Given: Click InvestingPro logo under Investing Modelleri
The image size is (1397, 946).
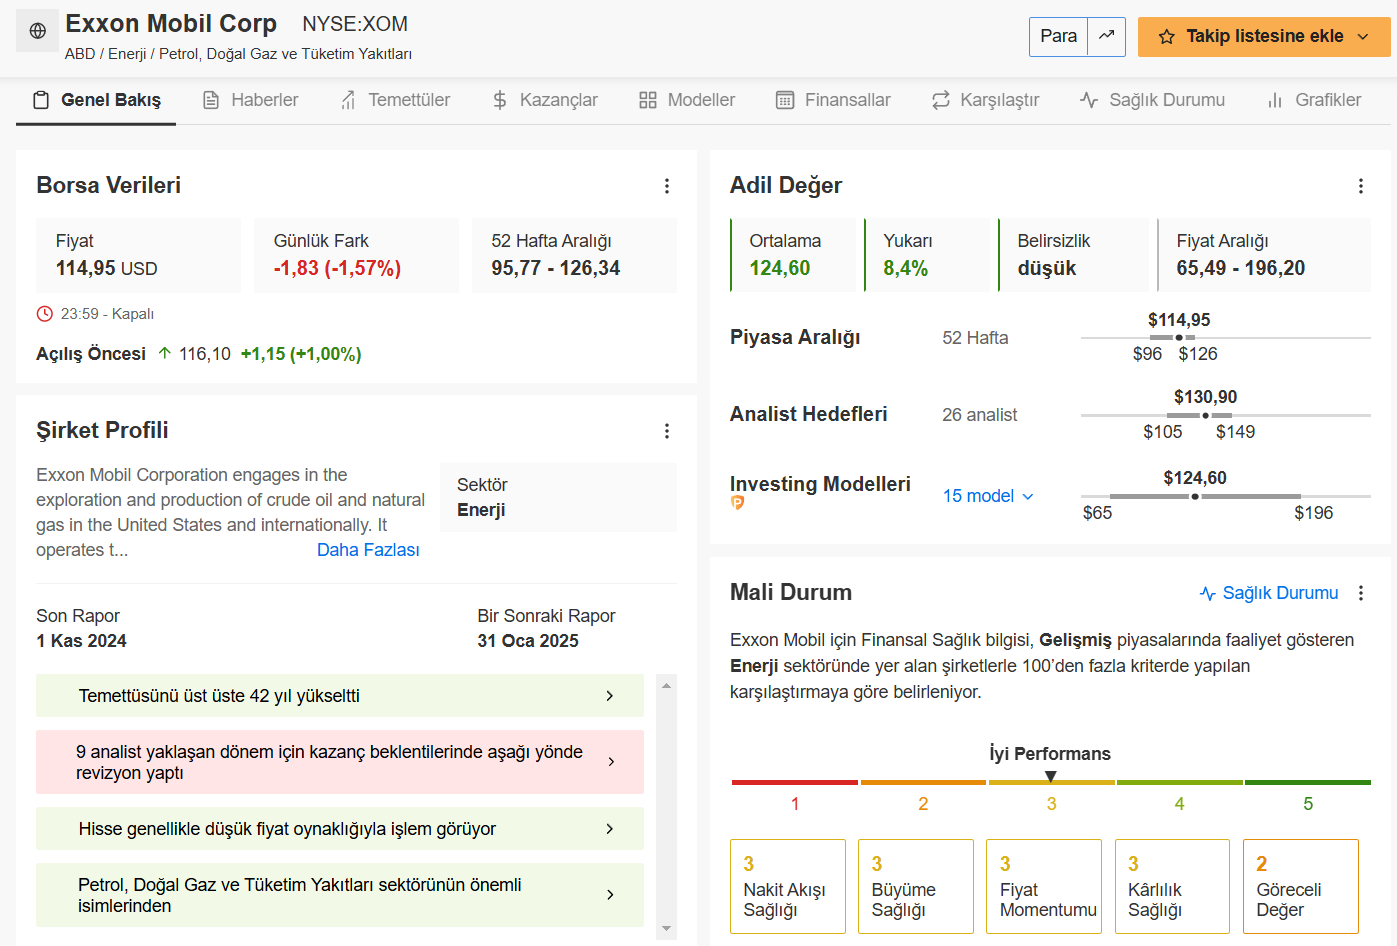Looking at the screenshot, I should pyautogui.click(x=737, y=503).
